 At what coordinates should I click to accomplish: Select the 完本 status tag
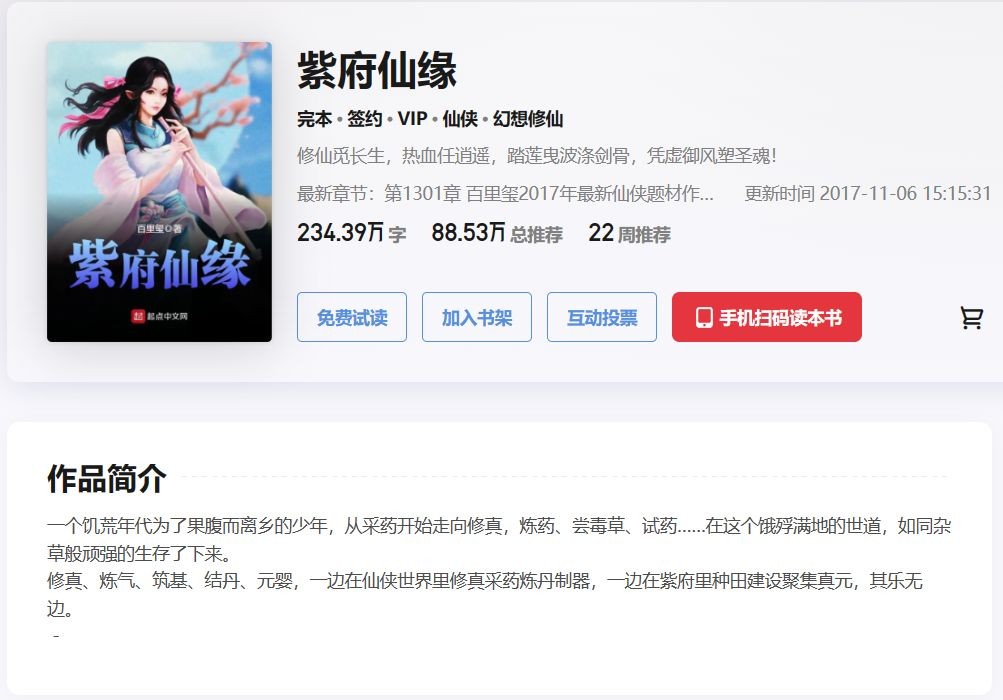315,119
